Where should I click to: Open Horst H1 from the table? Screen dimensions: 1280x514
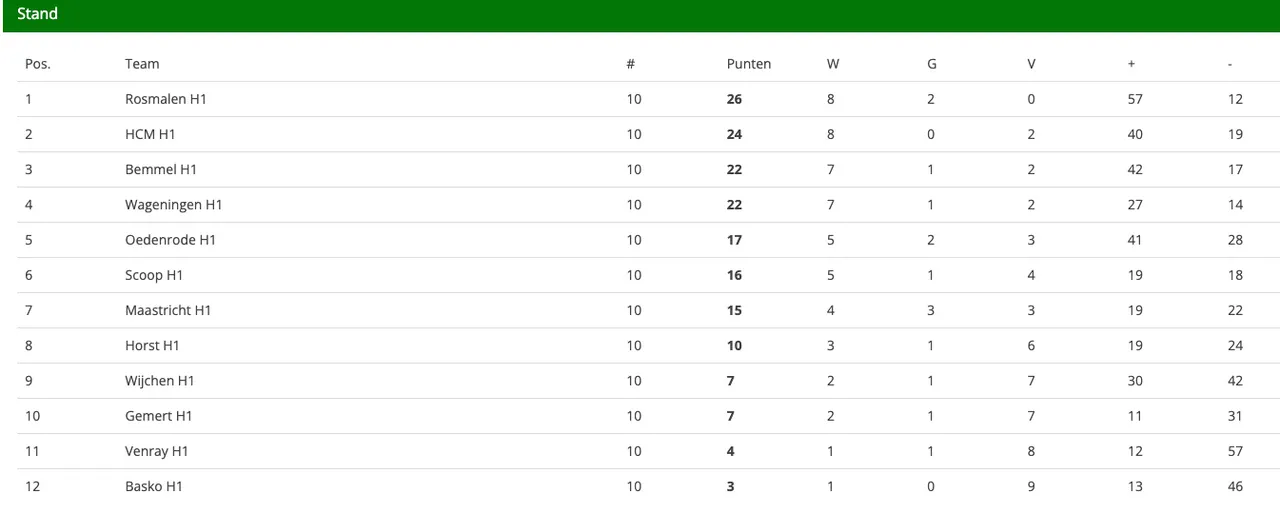click(152, 345)
